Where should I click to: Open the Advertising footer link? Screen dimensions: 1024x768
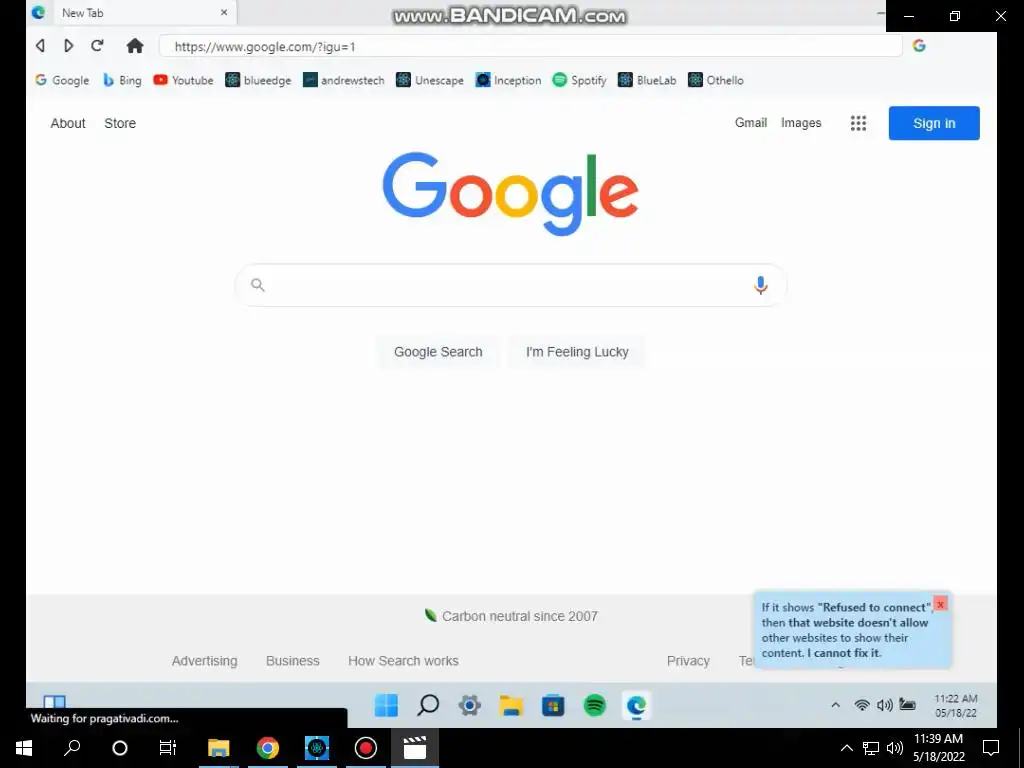pos(204,661)
